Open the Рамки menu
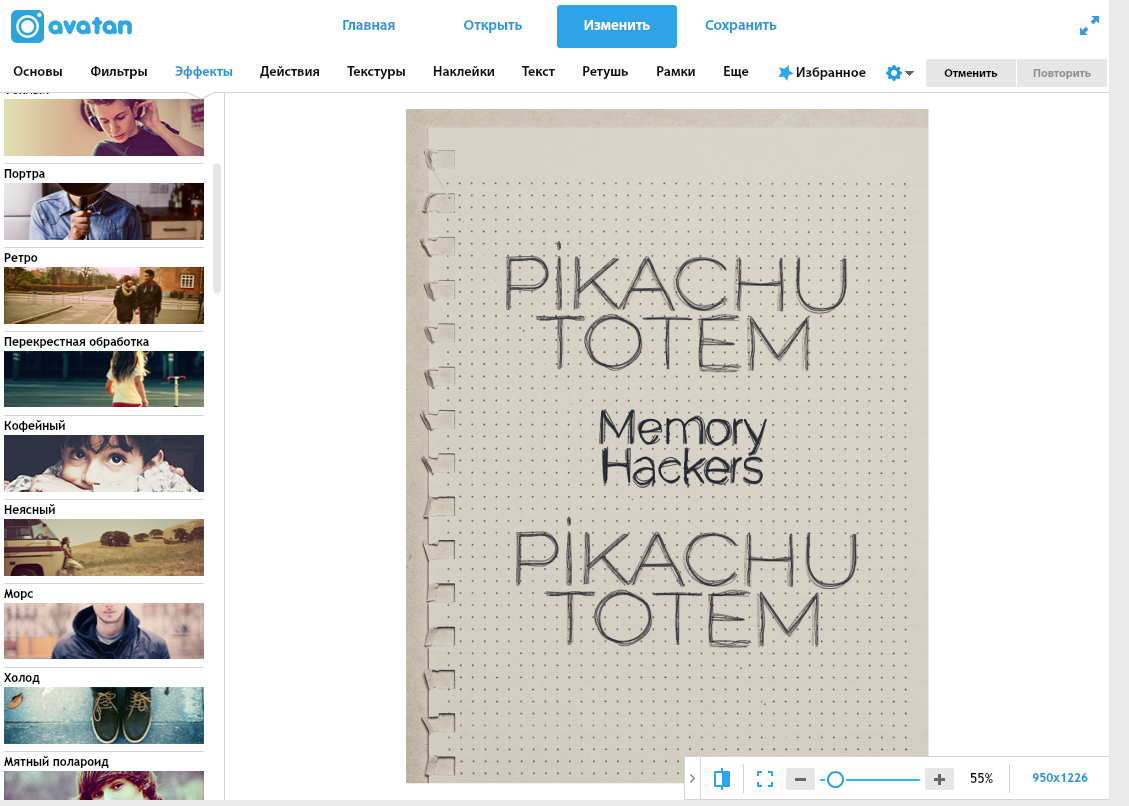 (x=675, y=71)
